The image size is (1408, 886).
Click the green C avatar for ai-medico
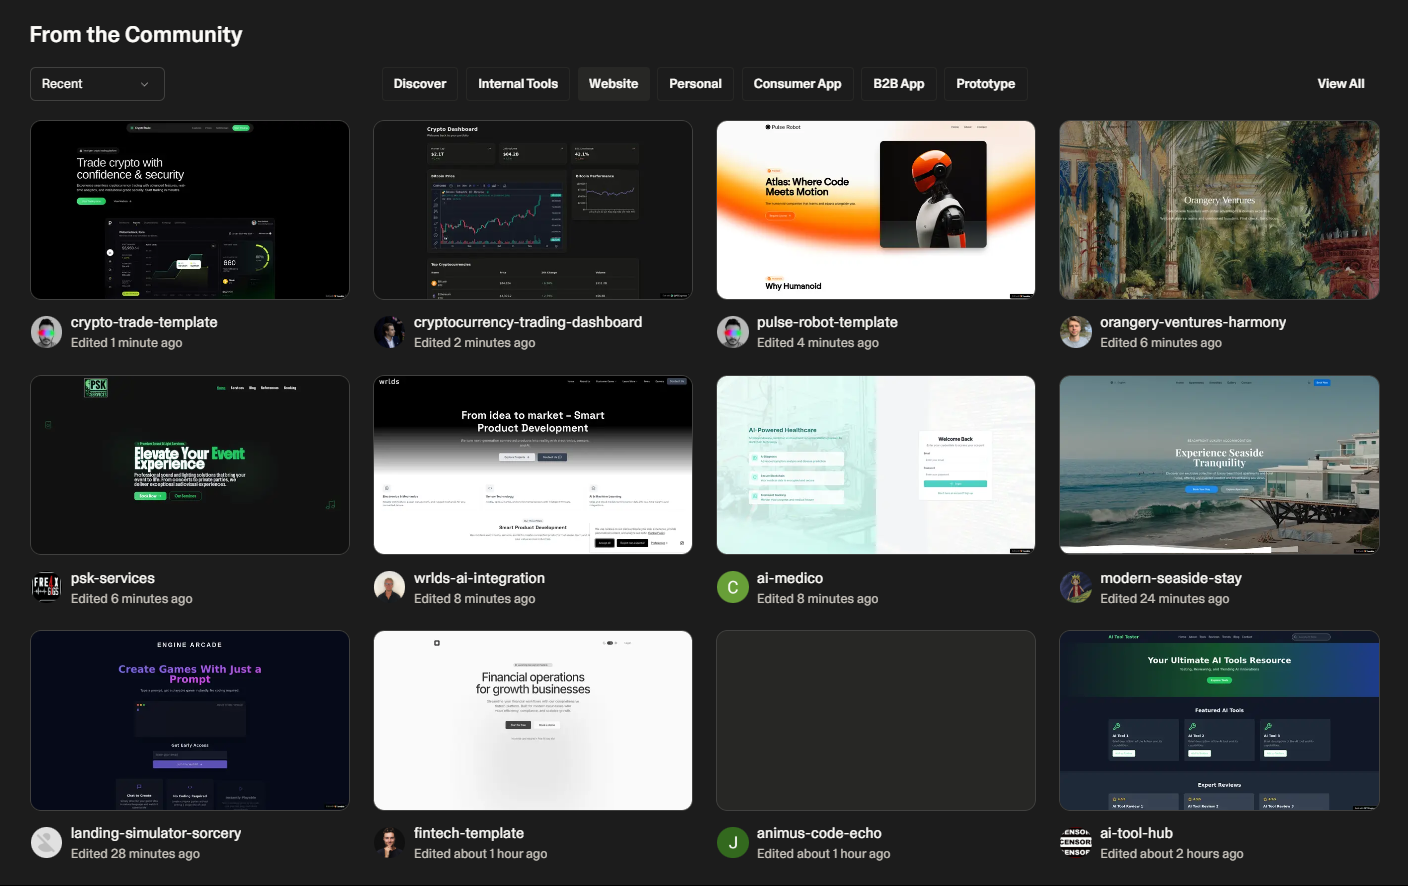(x=732, y=587)
